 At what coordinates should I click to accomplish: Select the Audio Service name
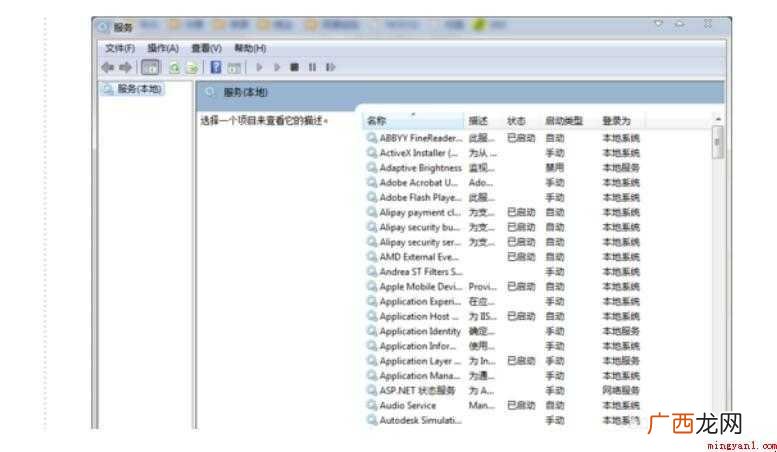[x=408, y=405]
